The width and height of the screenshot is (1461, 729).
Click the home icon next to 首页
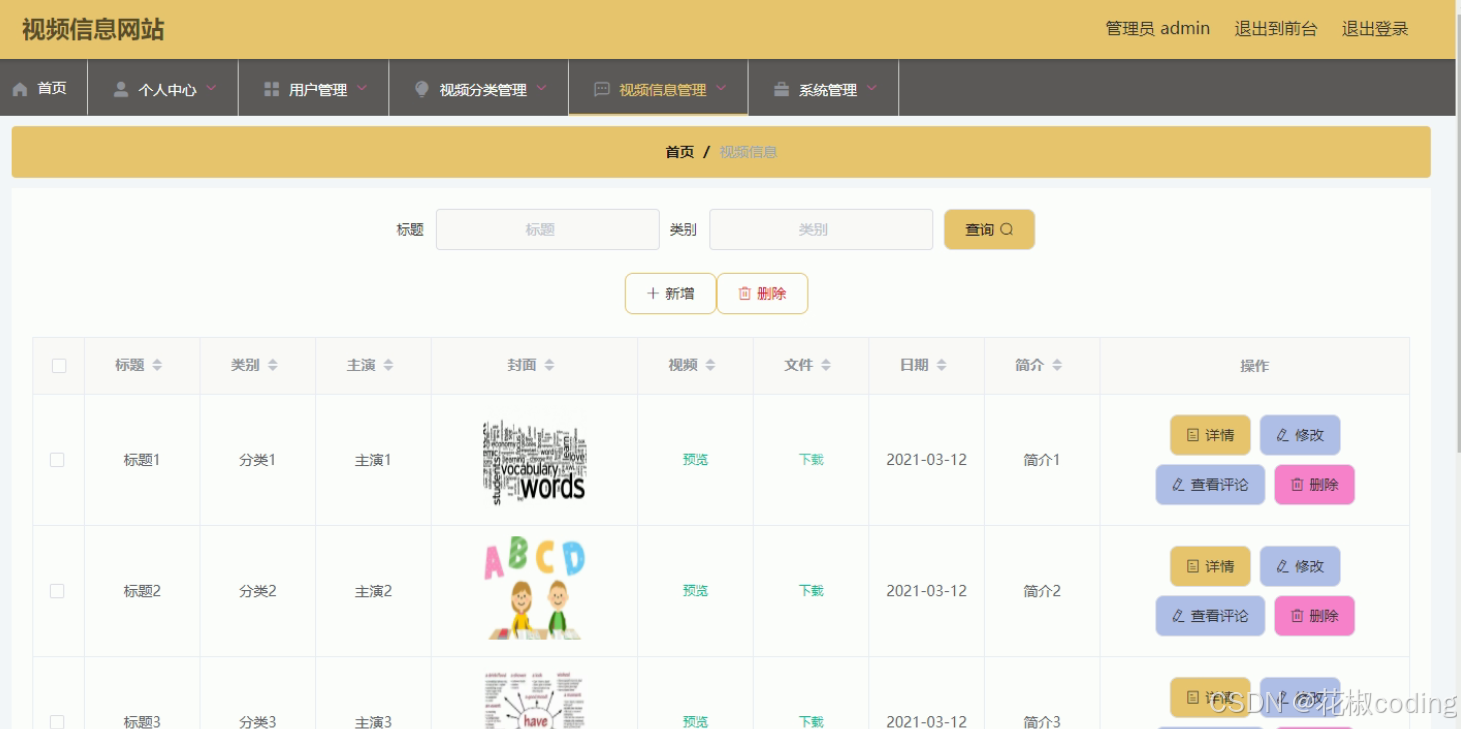point(20,89)
